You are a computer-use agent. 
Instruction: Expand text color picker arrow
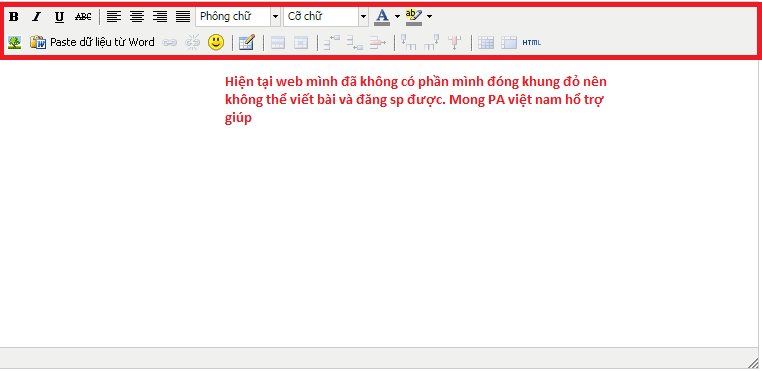coord(397,17)
